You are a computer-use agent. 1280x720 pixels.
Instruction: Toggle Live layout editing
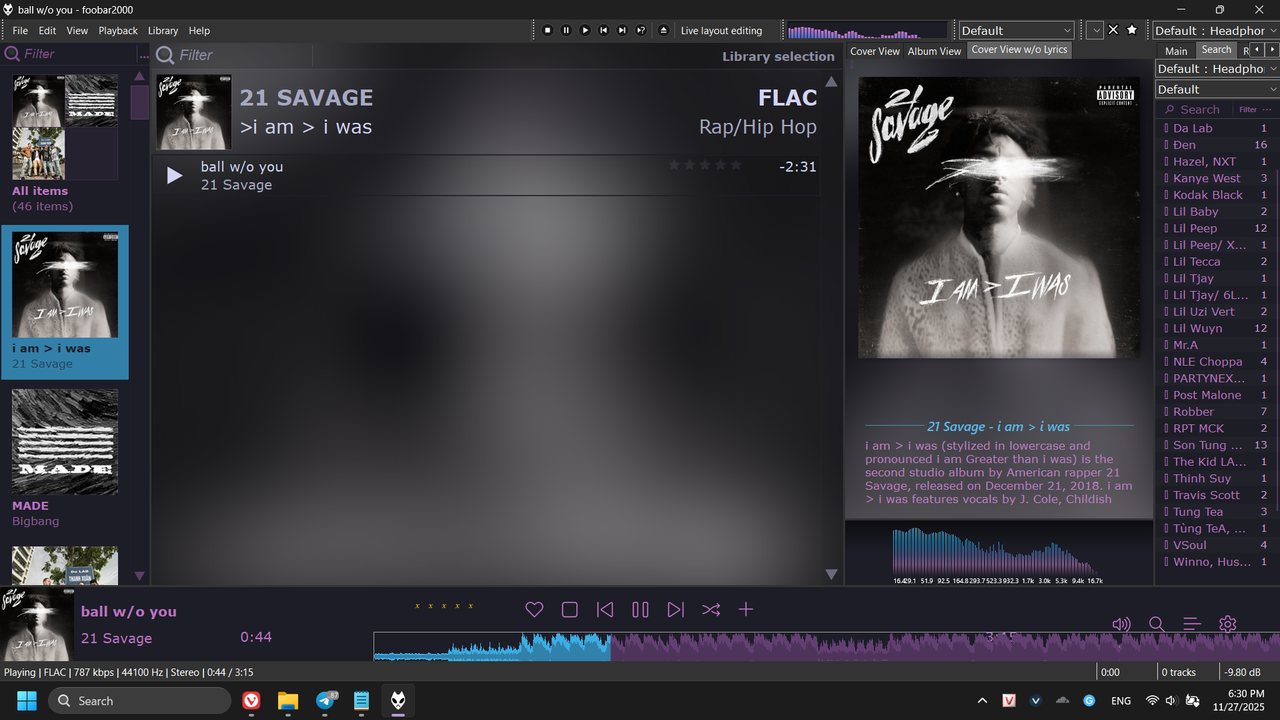721,31
